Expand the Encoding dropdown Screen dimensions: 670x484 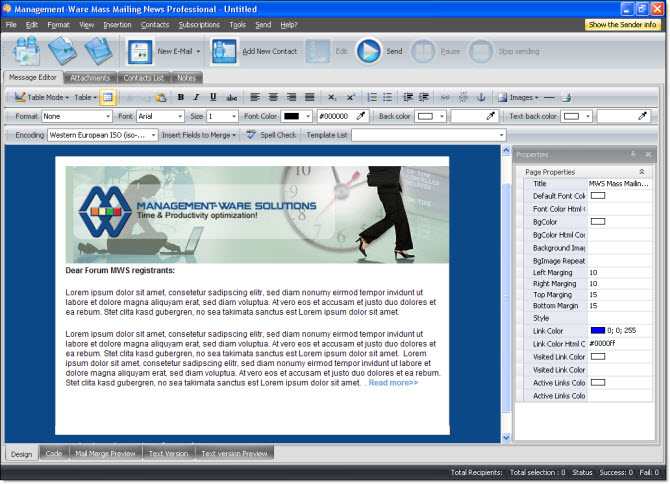(x=153, y=135)
